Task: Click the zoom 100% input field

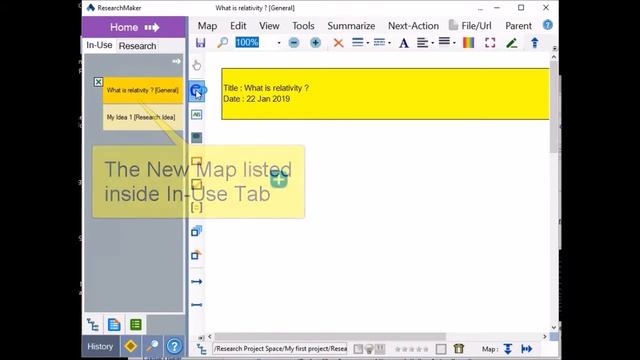Action: pos(254,42)
